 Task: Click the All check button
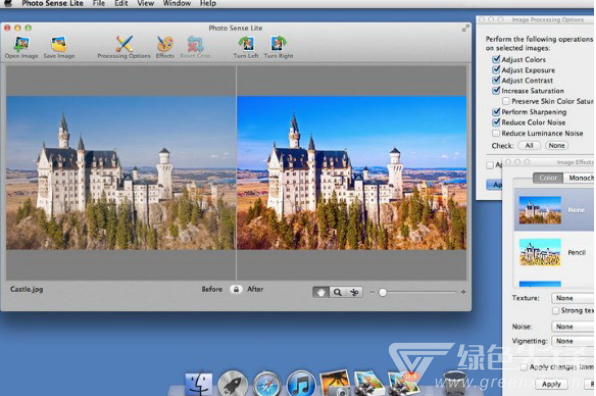529,146
